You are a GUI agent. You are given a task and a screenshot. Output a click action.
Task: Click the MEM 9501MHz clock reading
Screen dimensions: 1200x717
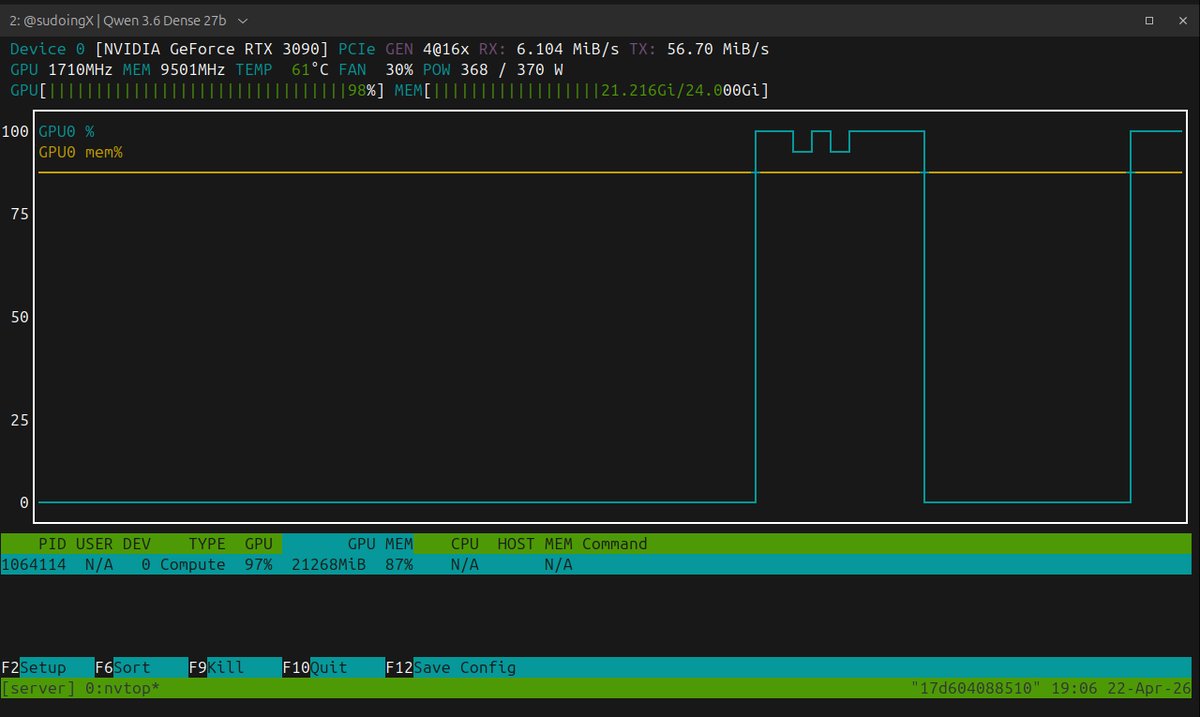(x=174, y=70)
